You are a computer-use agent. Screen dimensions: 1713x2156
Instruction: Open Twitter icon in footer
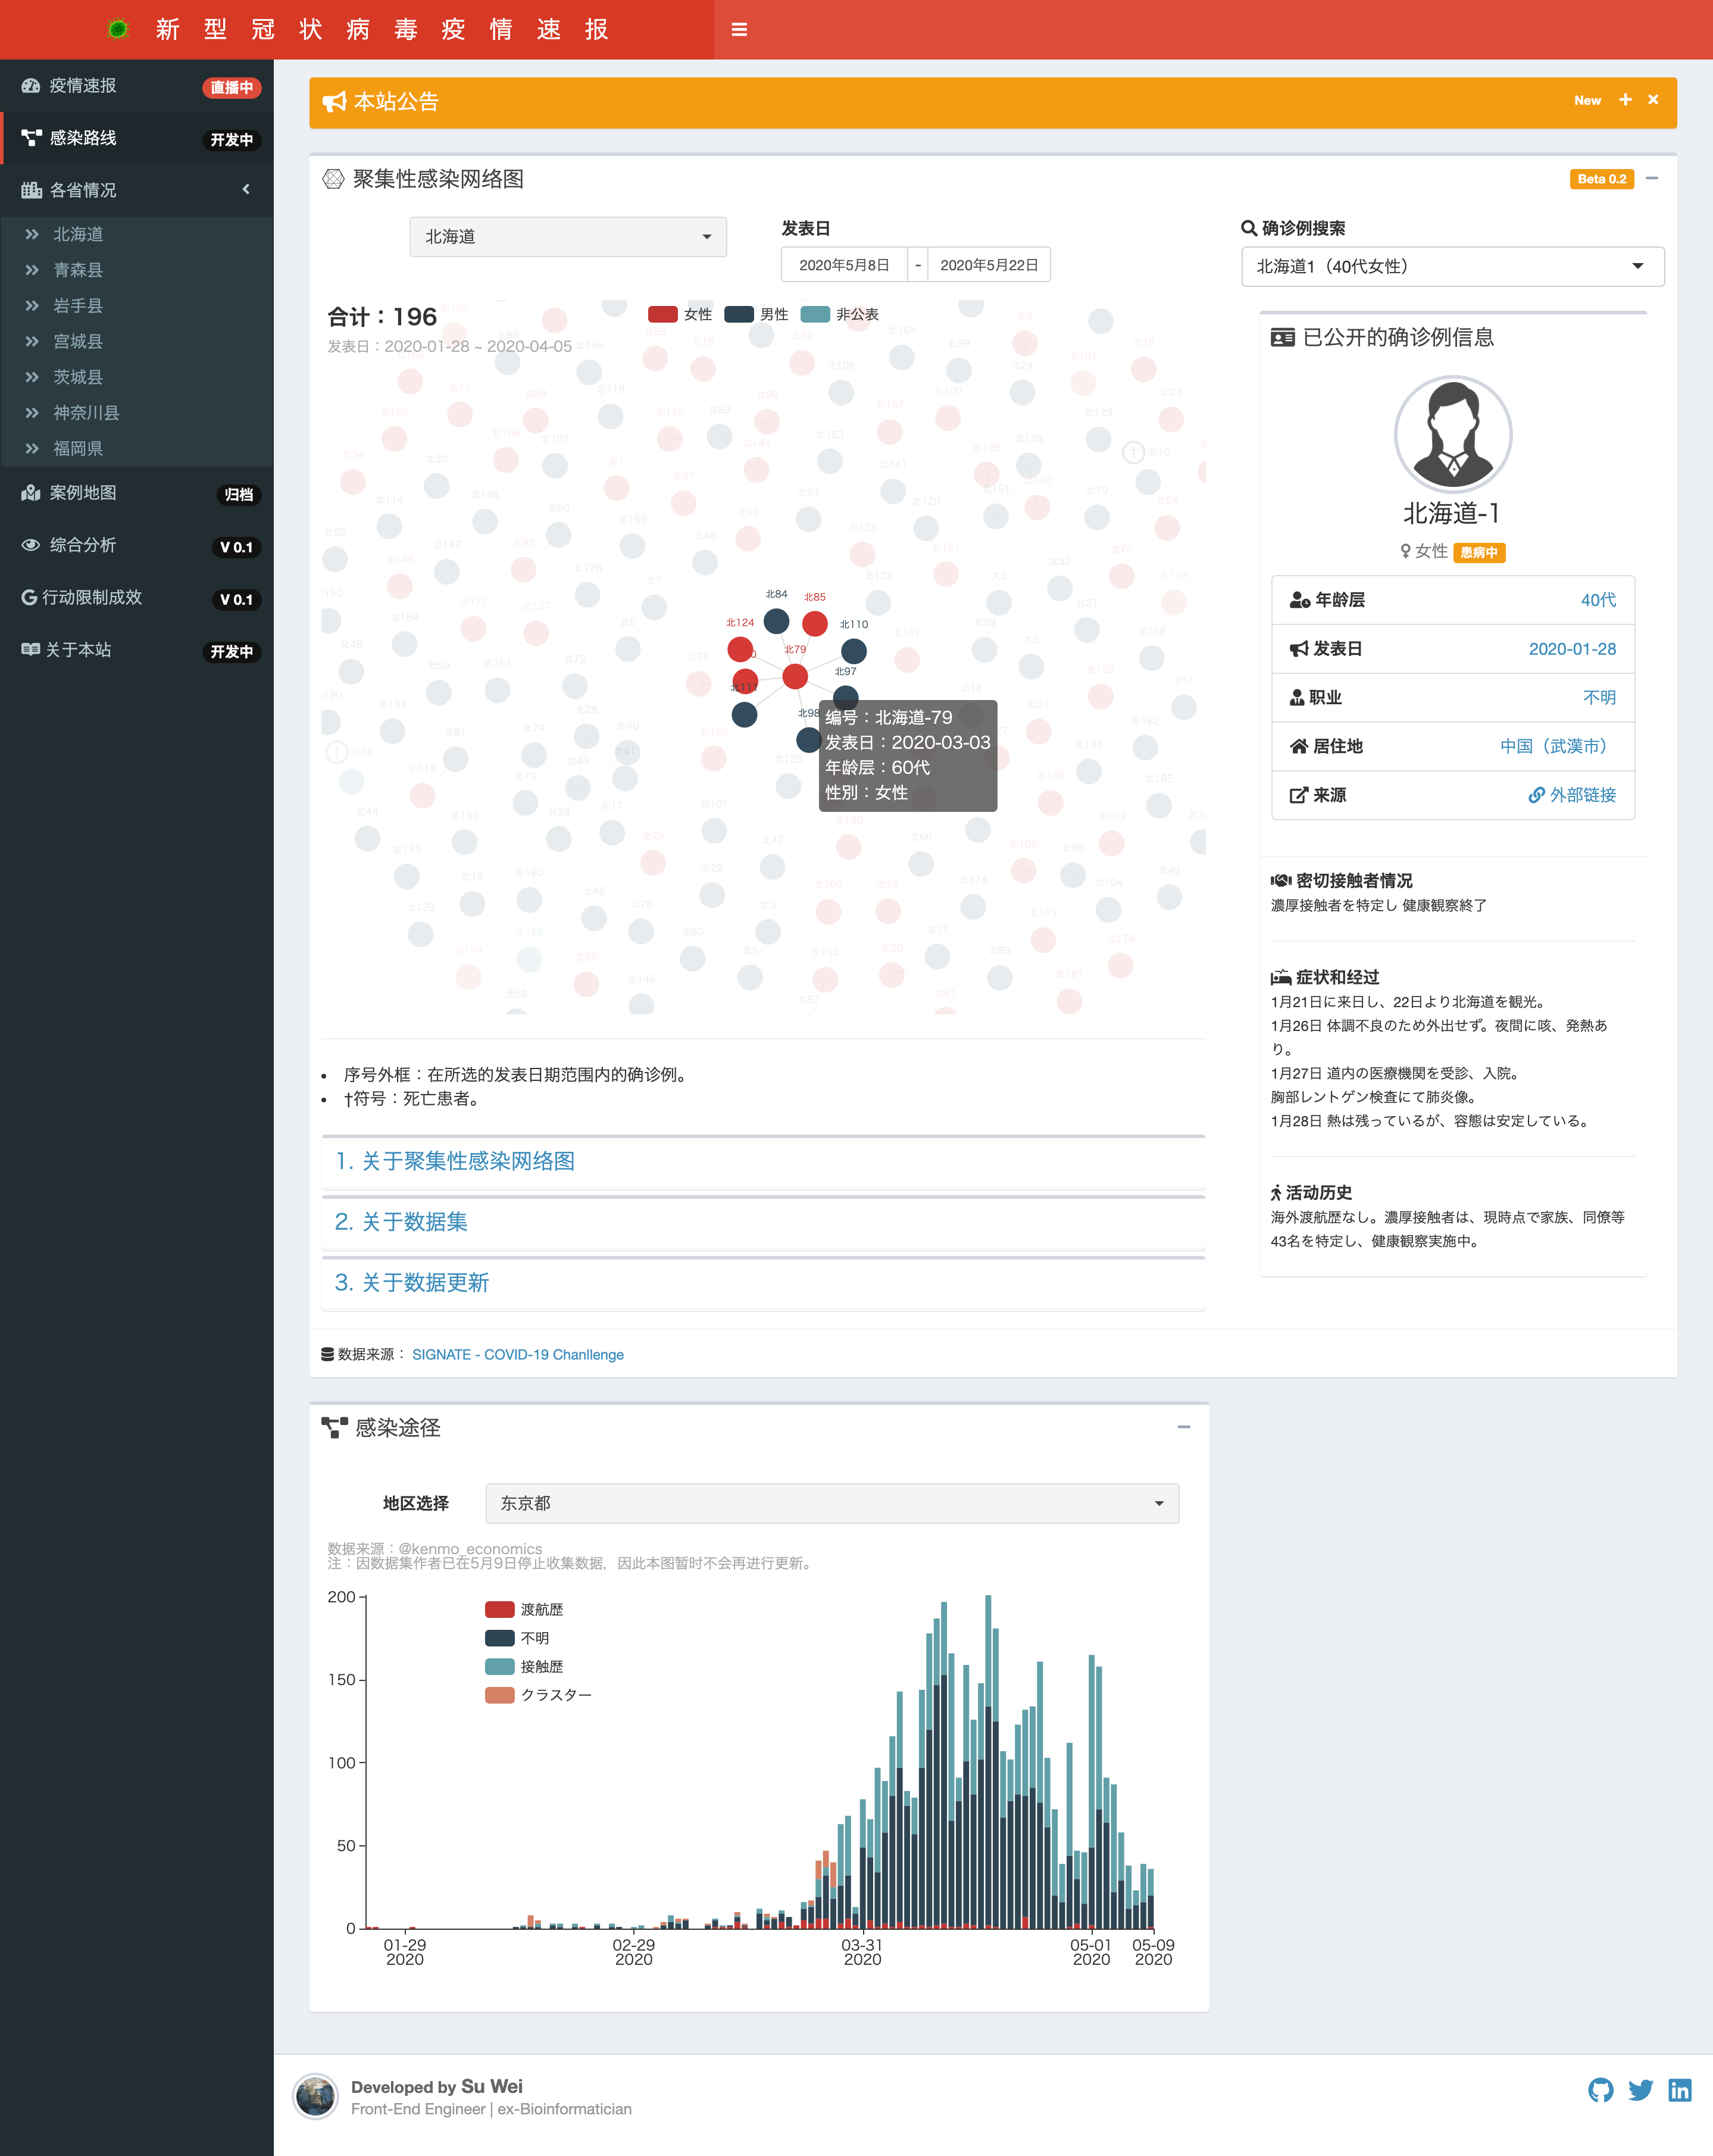pyautogui.click(x=1640, y=2090)
